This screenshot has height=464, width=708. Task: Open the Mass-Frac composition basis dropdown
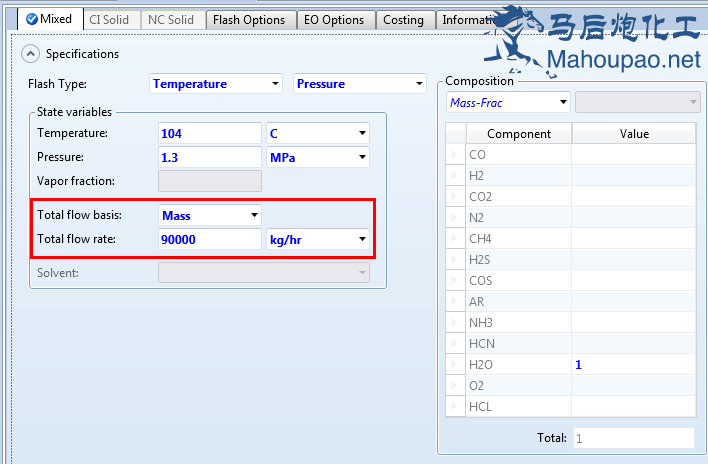point(508,101)
